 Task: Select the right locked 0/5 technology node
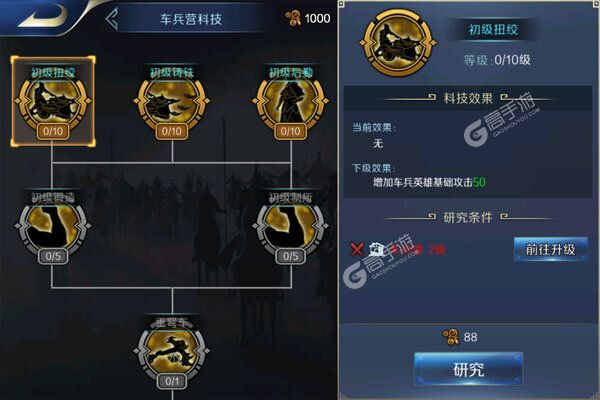point(290,228)
